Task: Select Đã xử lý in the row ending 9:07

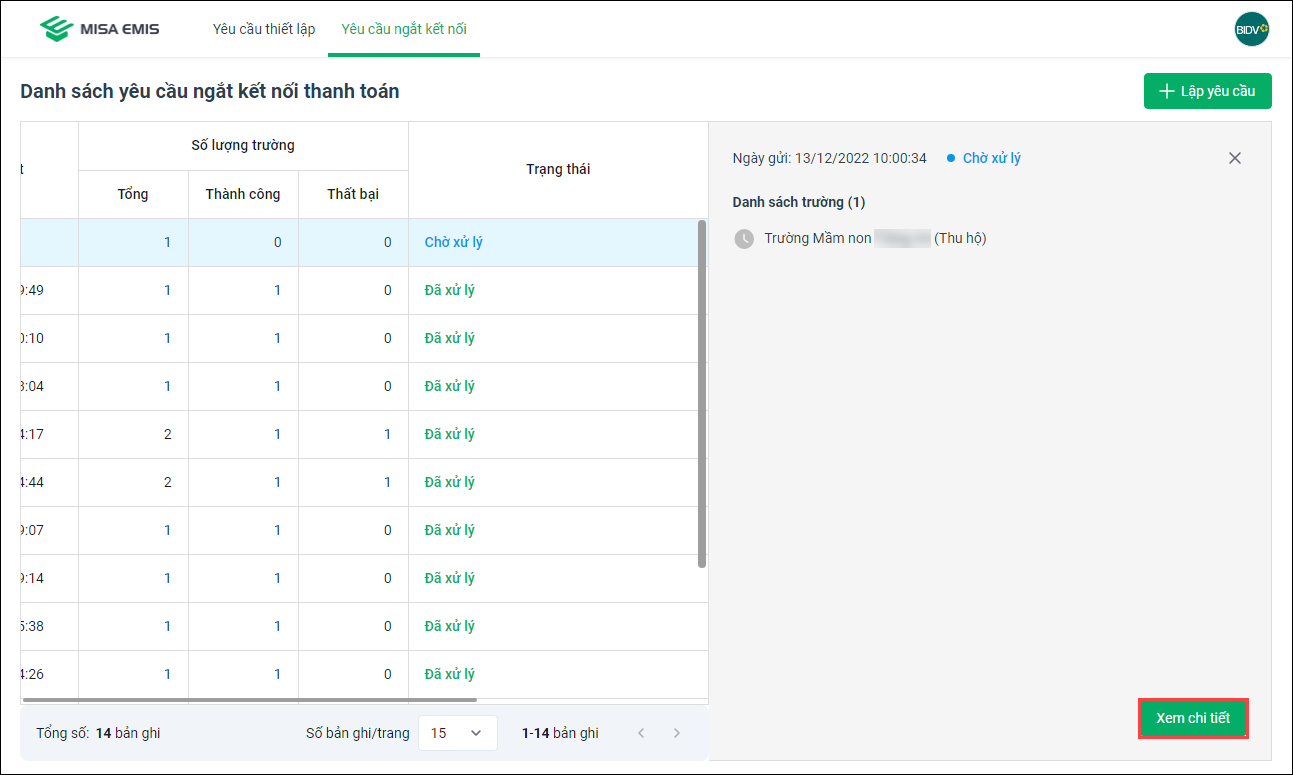Action: point(449,531)
